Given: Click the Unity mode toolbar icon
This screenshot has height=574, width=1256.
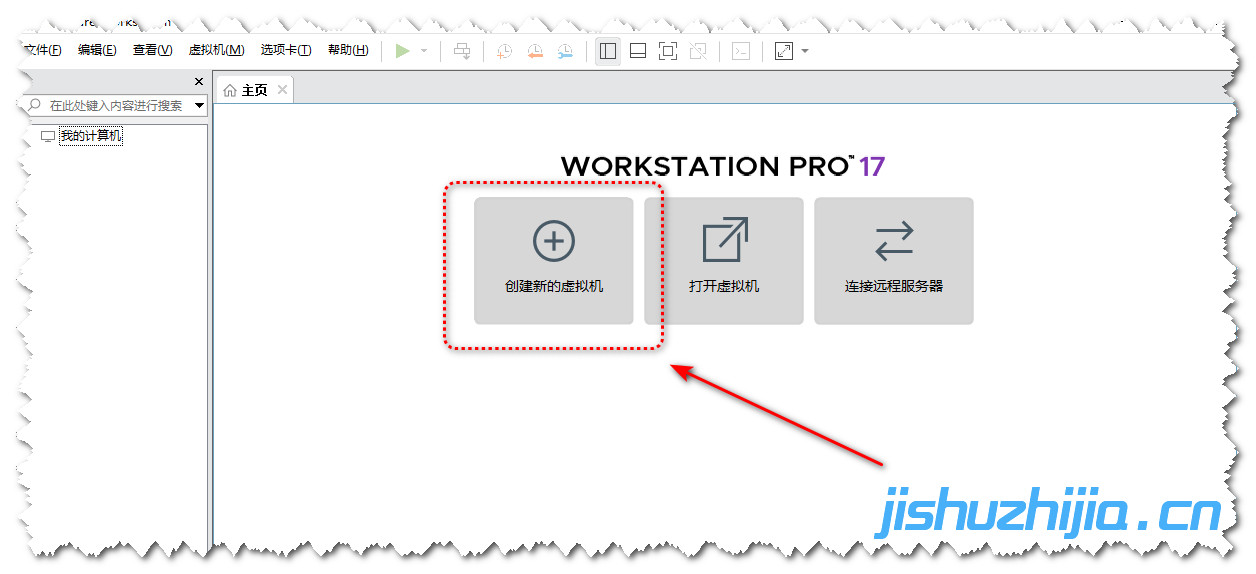Looking at the screenshot, I should point(698,51).
